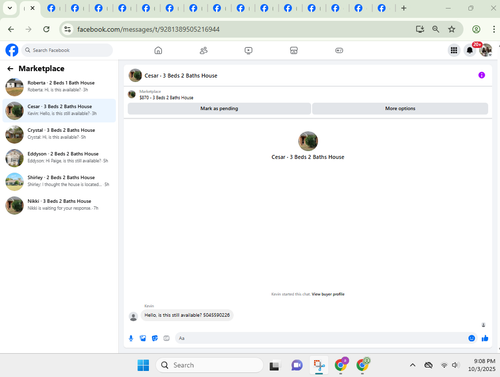Viewport: 500px width, 377px height.
Task: Click the Search Facebook field
Action: pyautogui.click(x=67, y=50)
